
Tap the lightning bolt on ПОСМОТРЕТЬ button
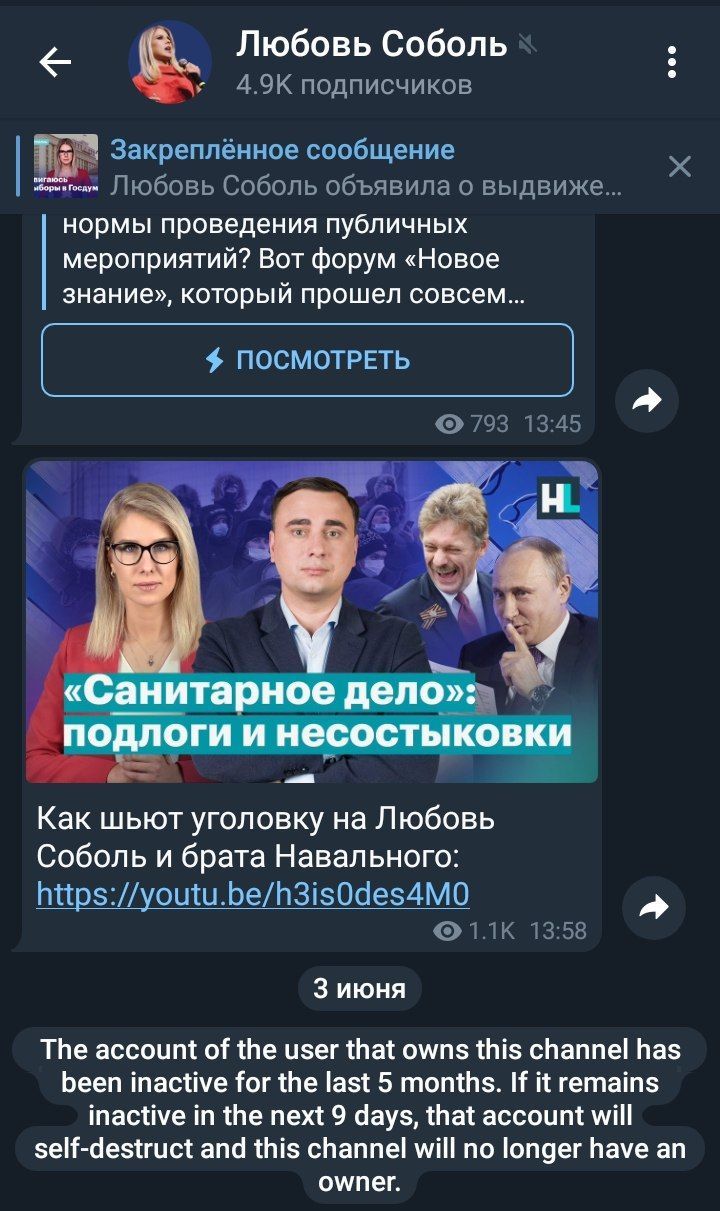pos(214,360)
